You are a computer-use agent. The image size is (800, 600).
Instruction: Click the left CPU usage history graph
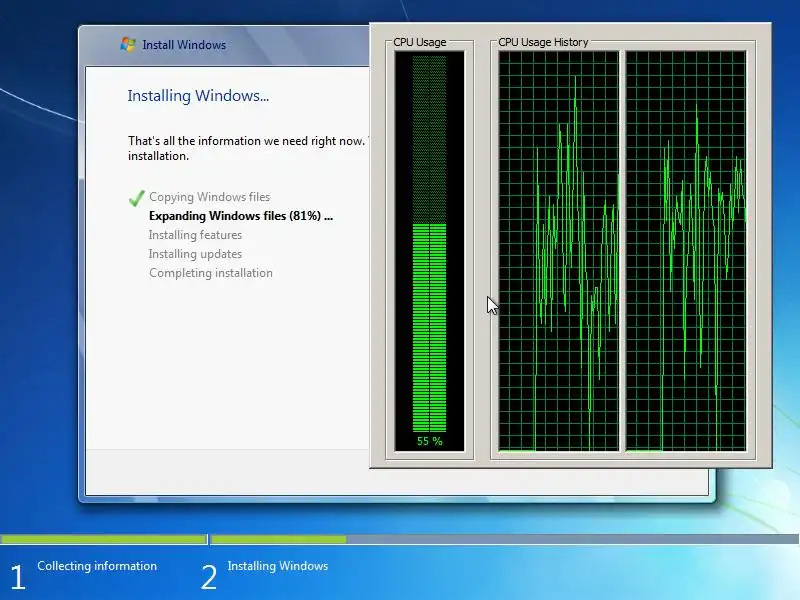[559, 252]
